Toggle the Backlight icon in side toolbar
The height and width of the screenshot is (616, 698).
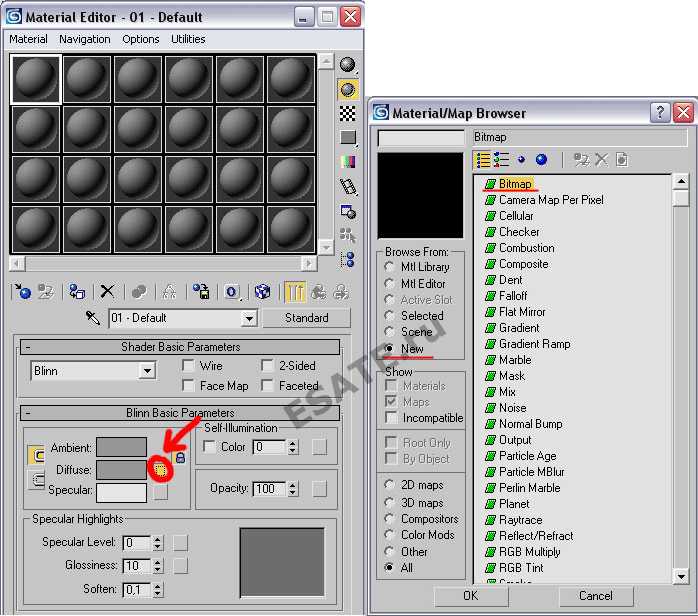pos(348,89)
